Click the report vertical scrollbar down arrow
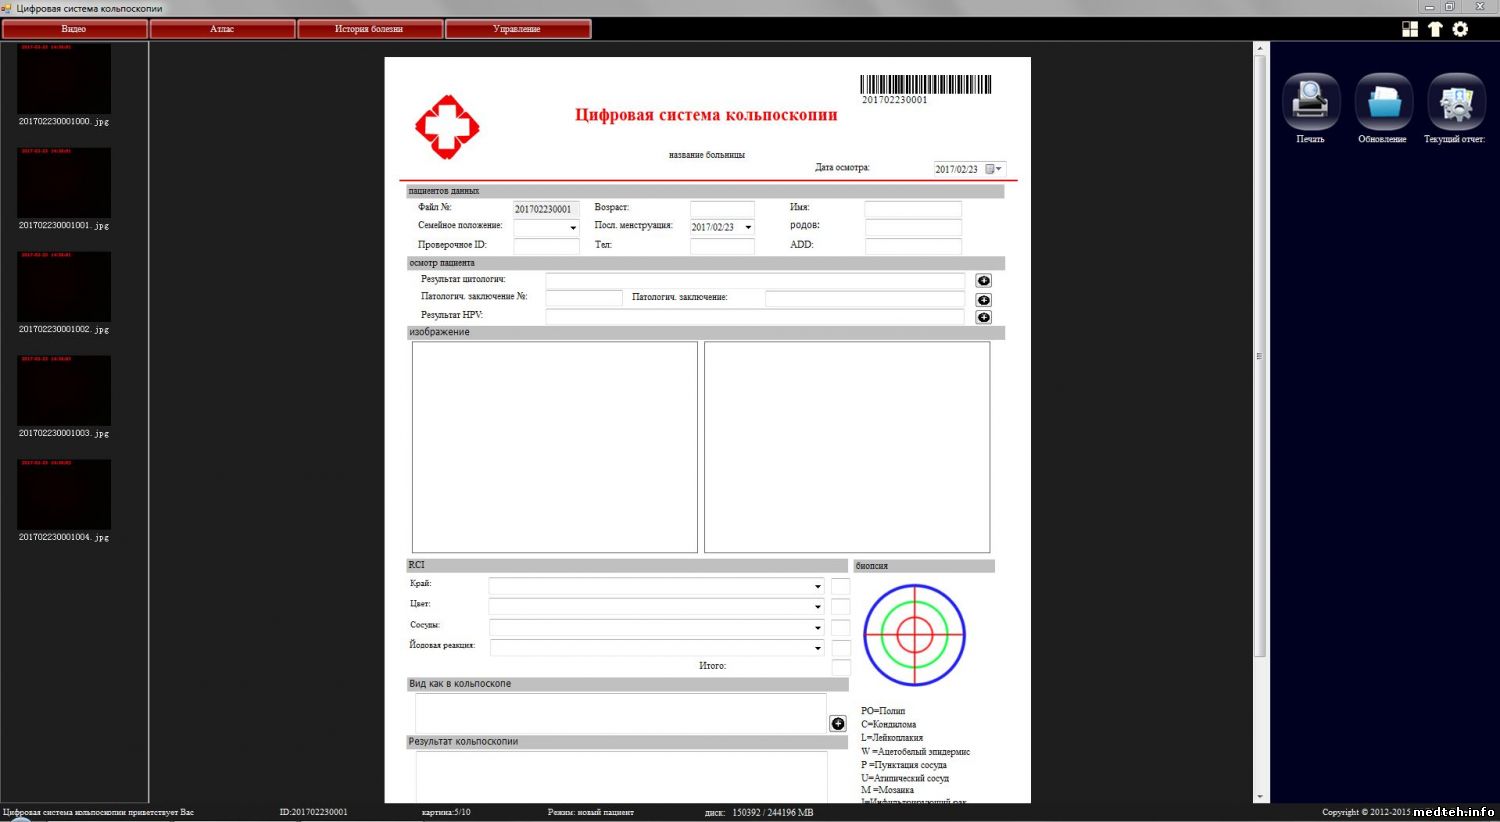 point(1260,797)
